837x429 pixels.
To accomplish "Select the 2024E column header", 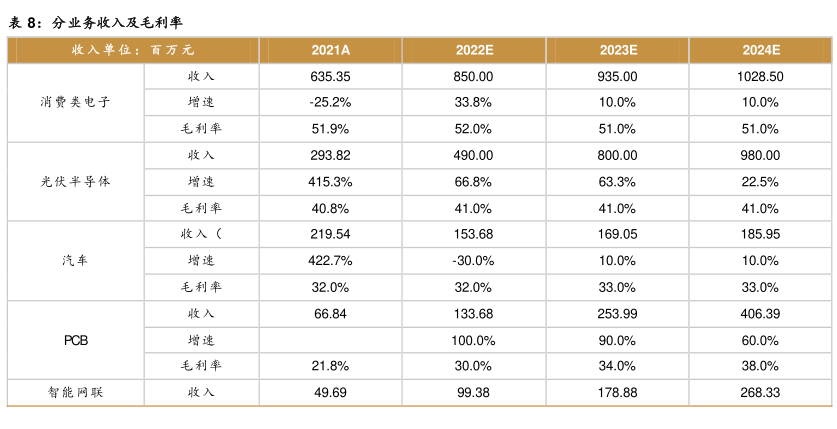I will coord(761,50).
